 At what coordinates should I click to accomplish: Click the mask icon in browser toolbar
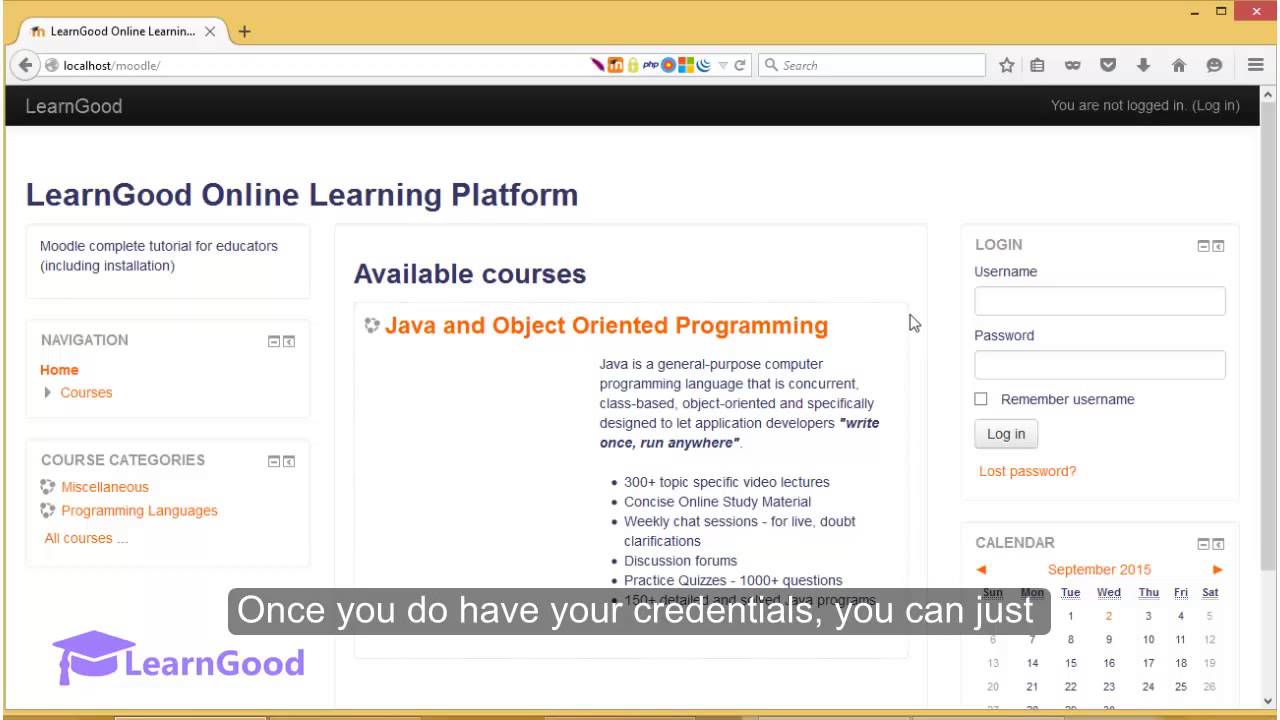pos(1073,65)
